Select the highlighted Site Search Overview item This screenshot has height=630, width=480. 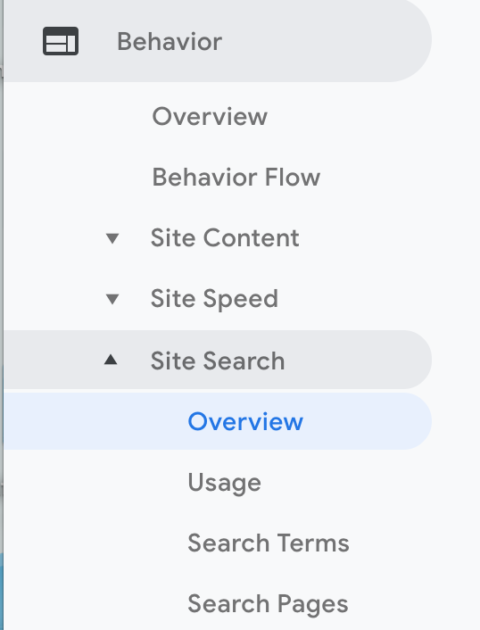[217, 421]
